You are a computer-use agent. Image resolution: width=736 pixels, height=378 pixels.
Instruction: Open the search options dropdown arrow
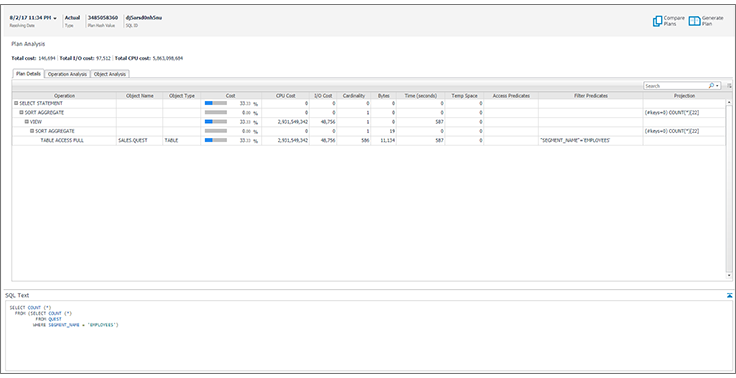[x=717, y=86]
